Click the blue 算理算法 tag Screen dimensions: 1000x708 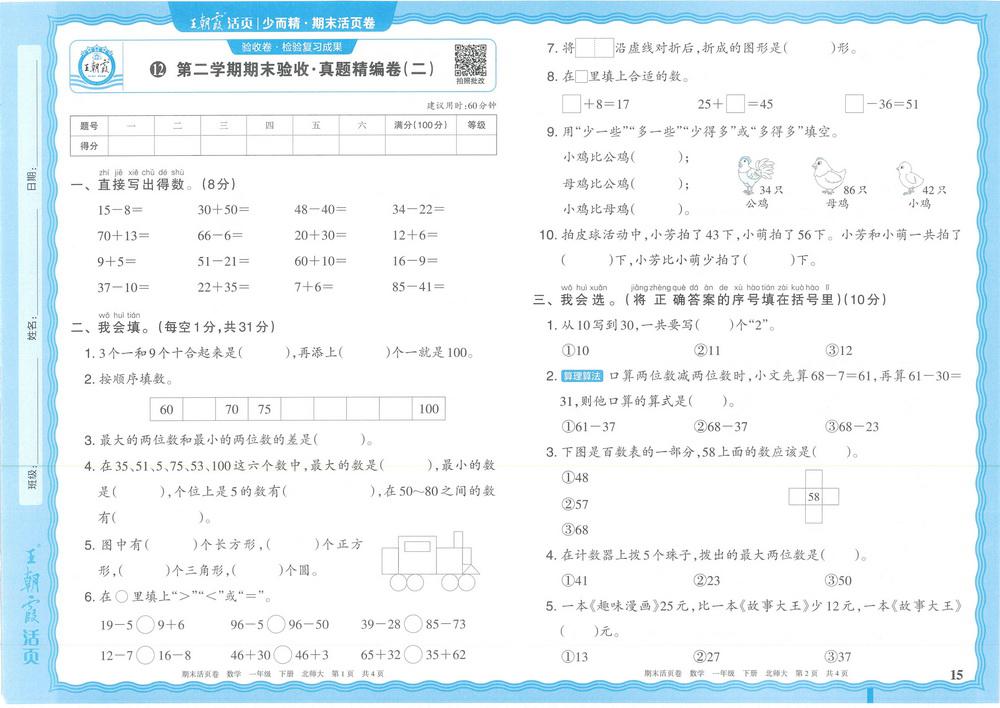click(582, 376)
